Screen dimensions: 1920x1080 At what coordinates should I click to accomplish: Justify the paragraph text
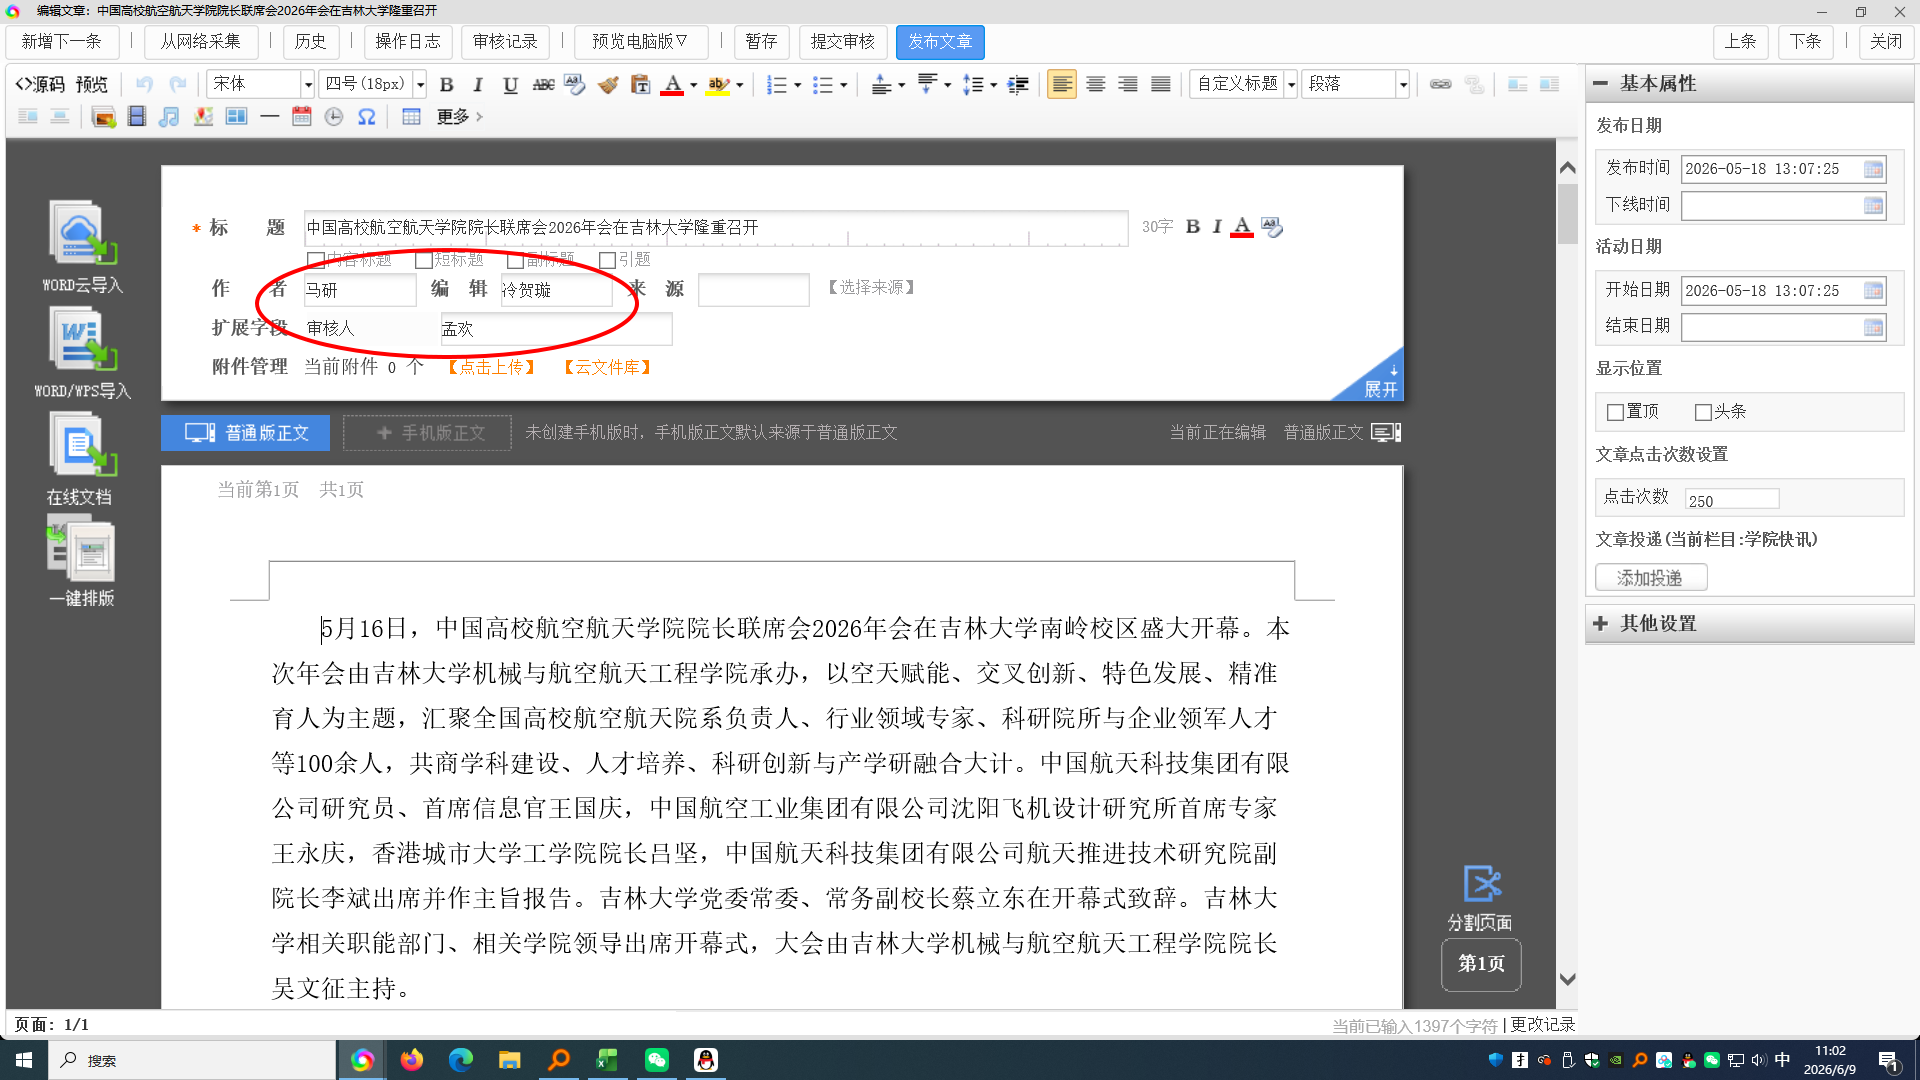point(1160,85)
